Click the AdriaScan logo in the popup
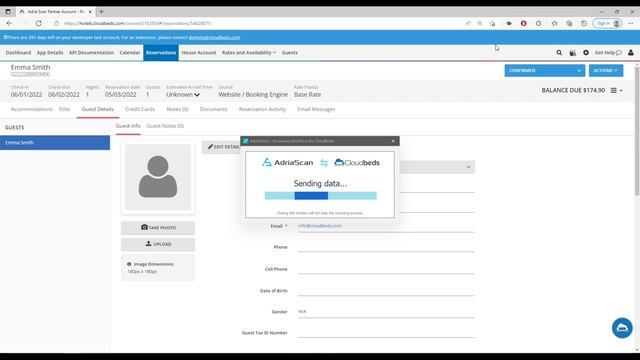This screenshot has height=360, width=640. [287, 162]
